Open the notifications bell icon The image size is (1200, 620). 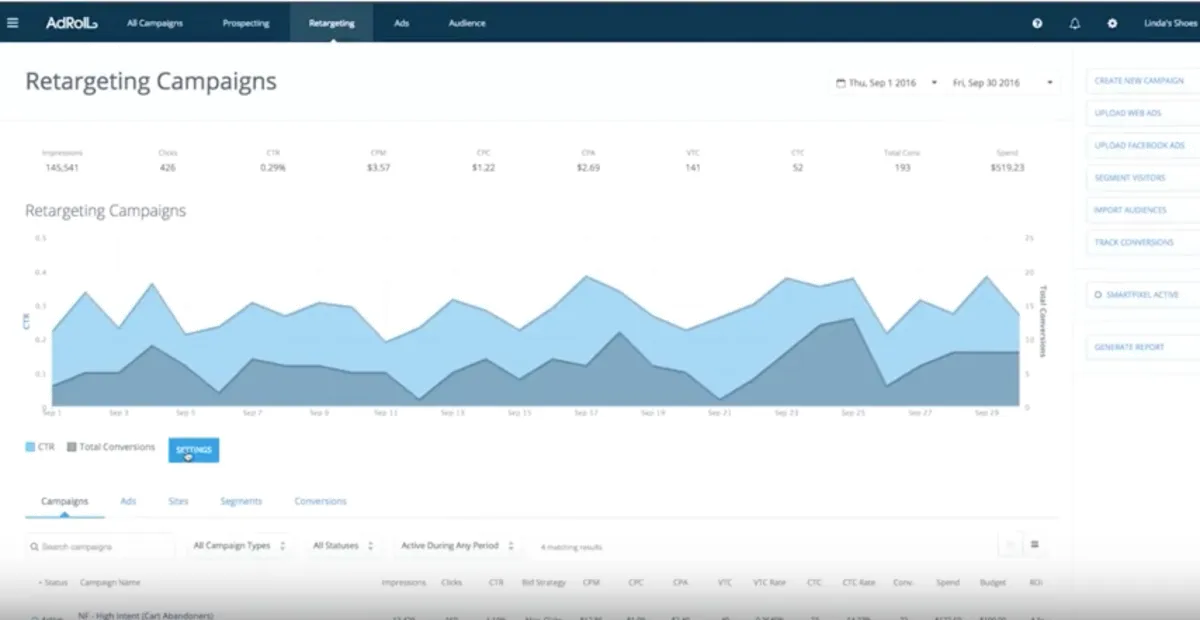click(x=1075, y=23)
